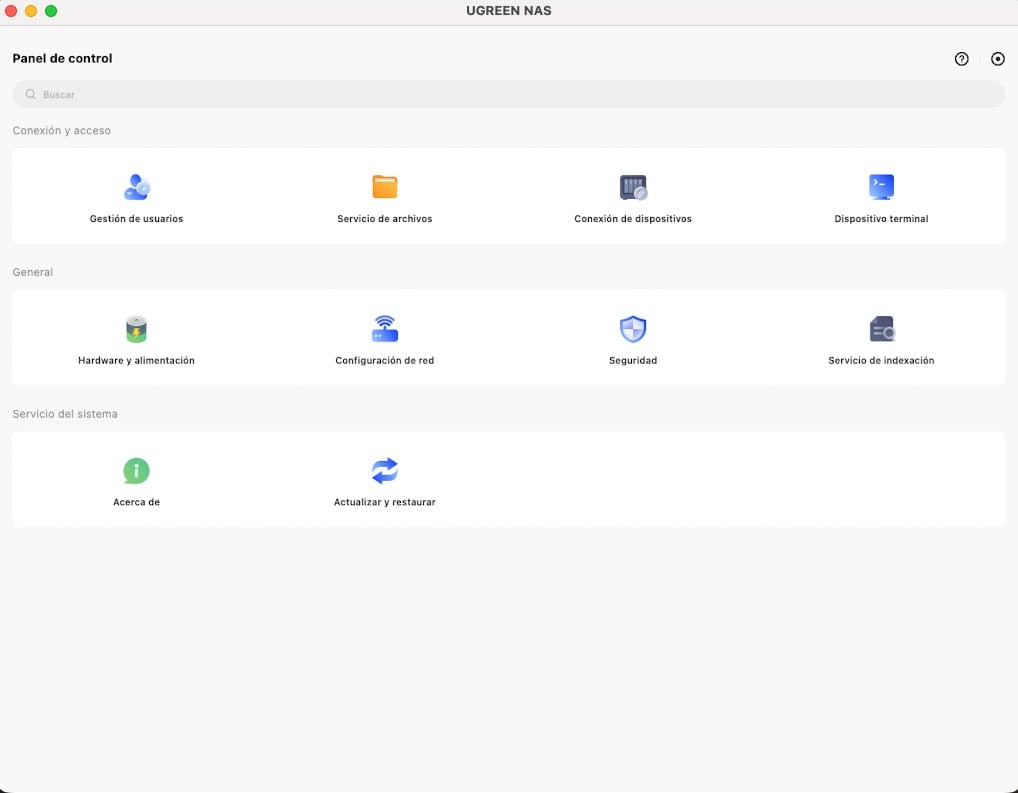Open the Seguridad shield icon
Screen dimensions: 1018x793
633,329
